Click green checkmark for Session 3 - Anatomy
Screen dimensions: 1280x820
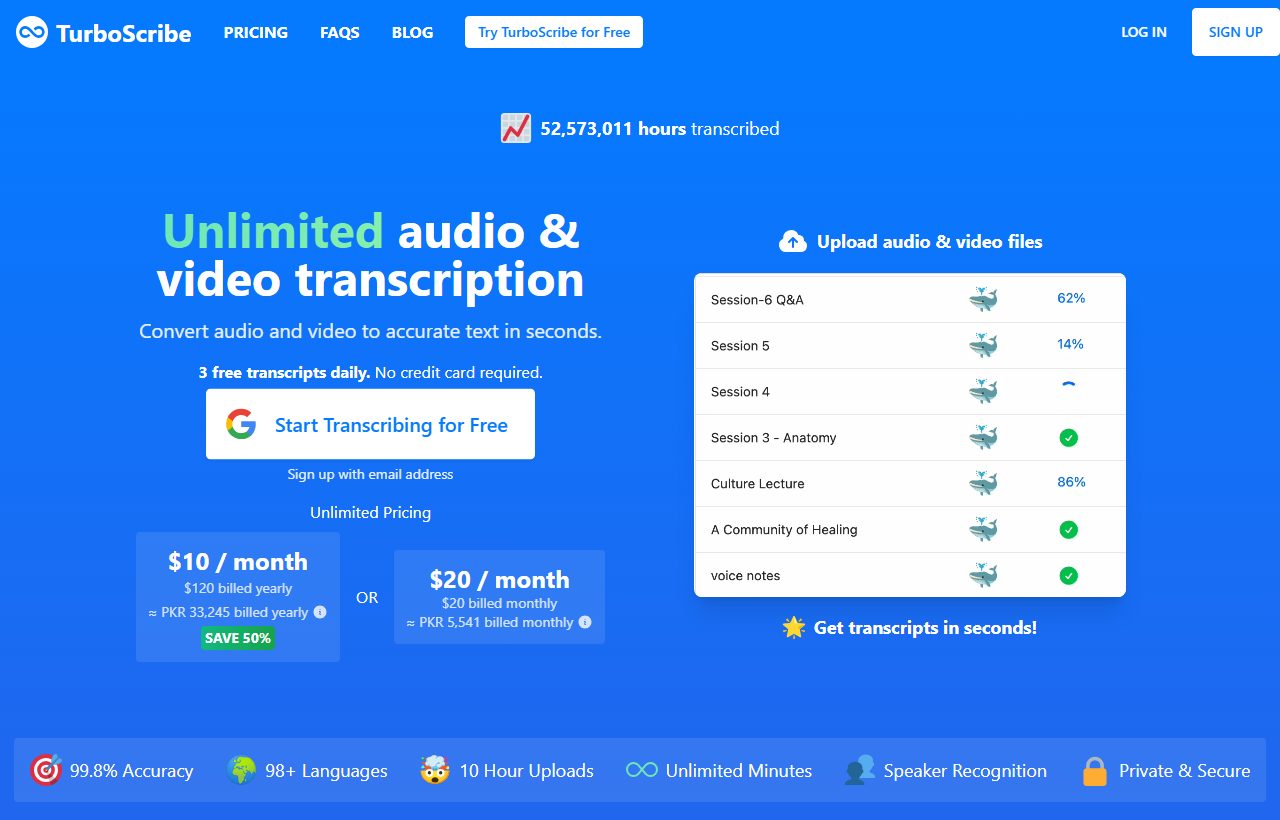click(x=1068, y=437)
